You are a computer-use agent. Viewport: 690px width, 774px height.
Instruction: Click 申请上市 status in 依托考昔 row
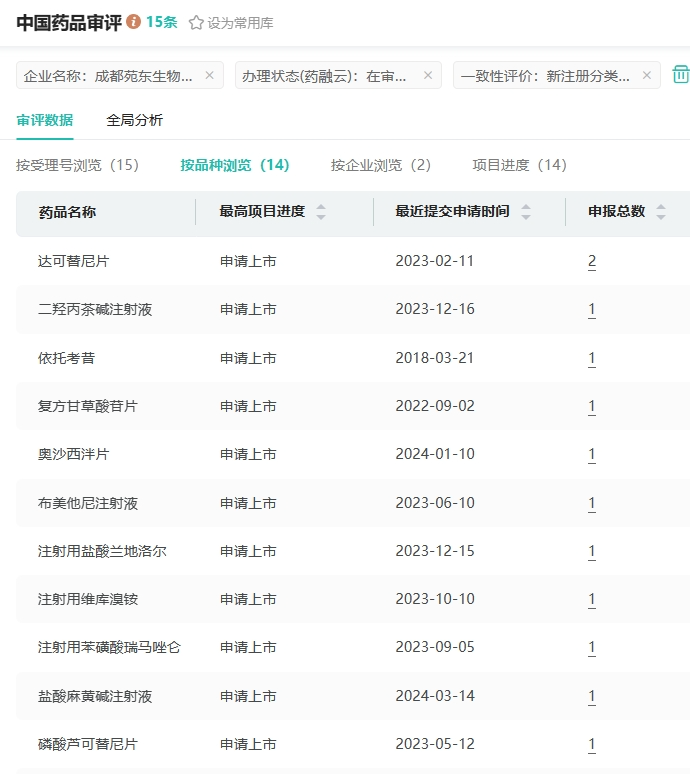pos(248,358)
